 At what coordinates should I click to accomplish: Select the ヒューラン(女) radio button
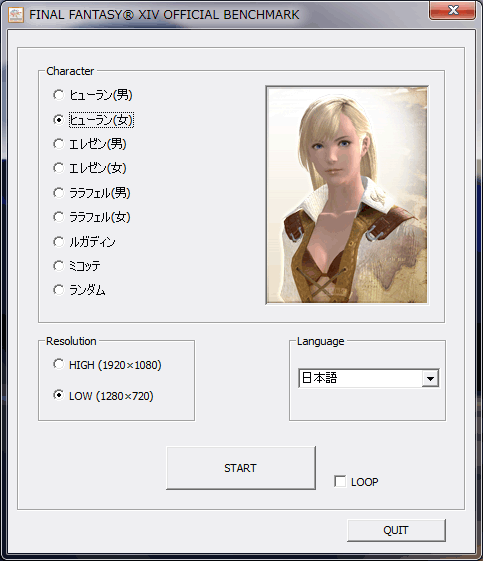(58, 119)
